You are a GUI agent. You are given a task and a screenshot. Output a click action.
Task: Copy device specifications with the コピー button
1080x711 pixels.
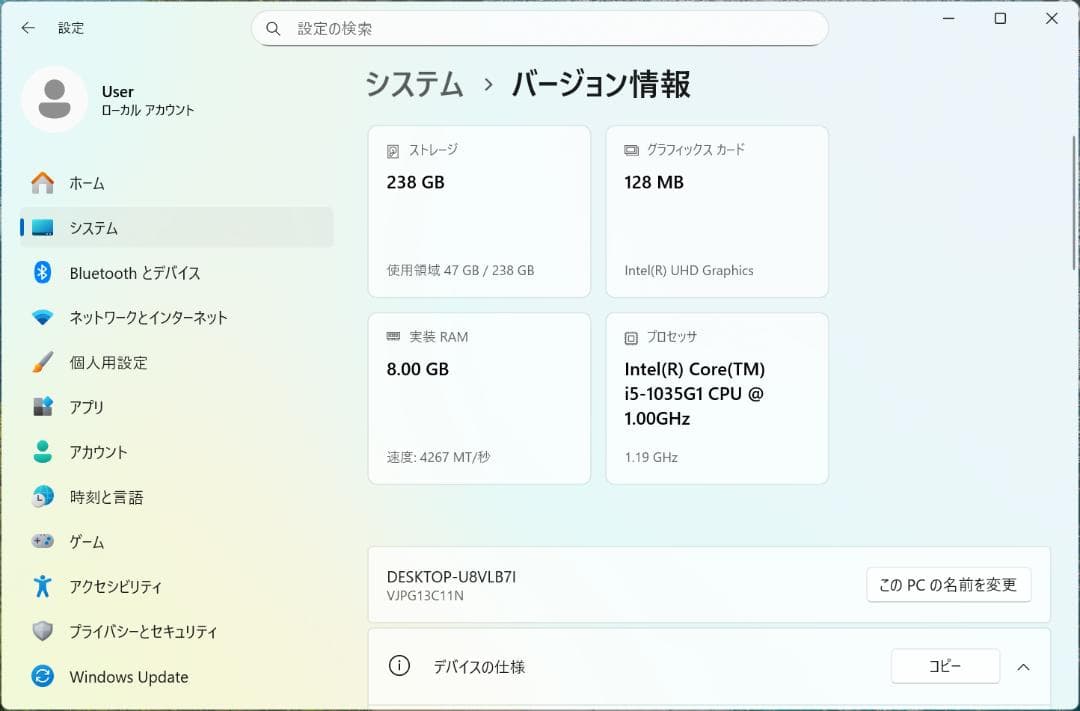point(944,666)
